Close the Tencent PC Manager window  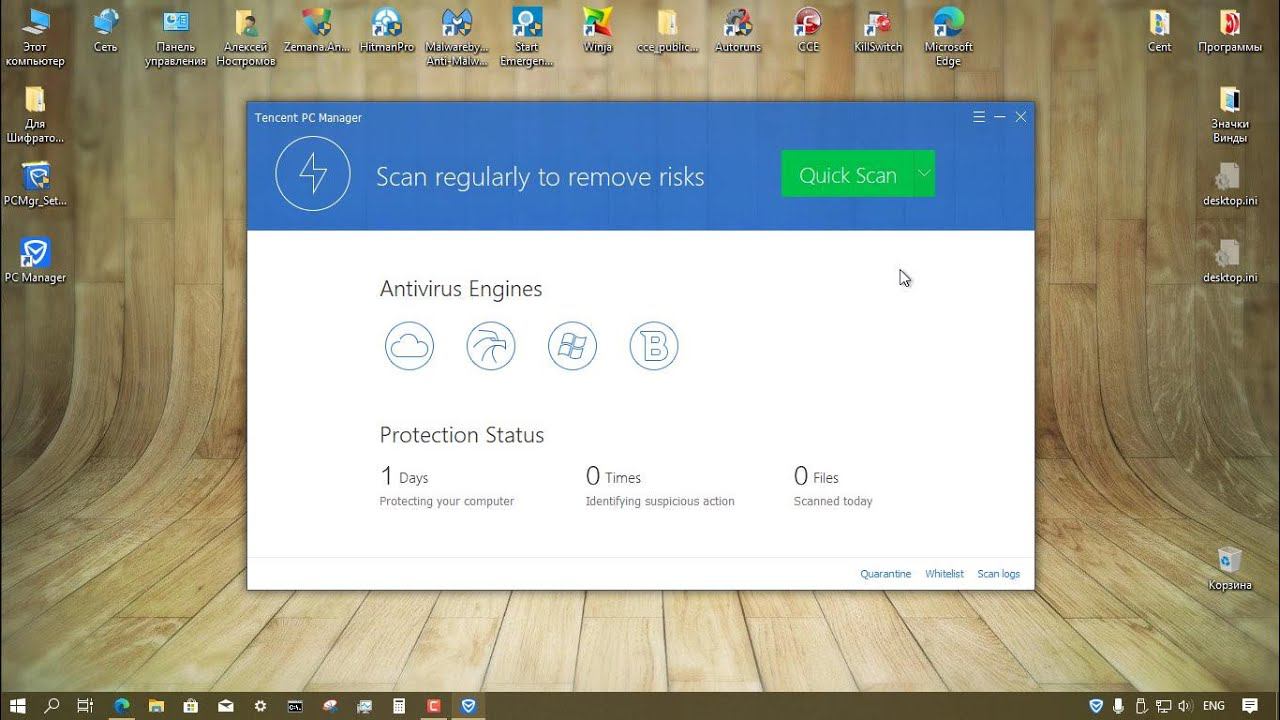1021,117
